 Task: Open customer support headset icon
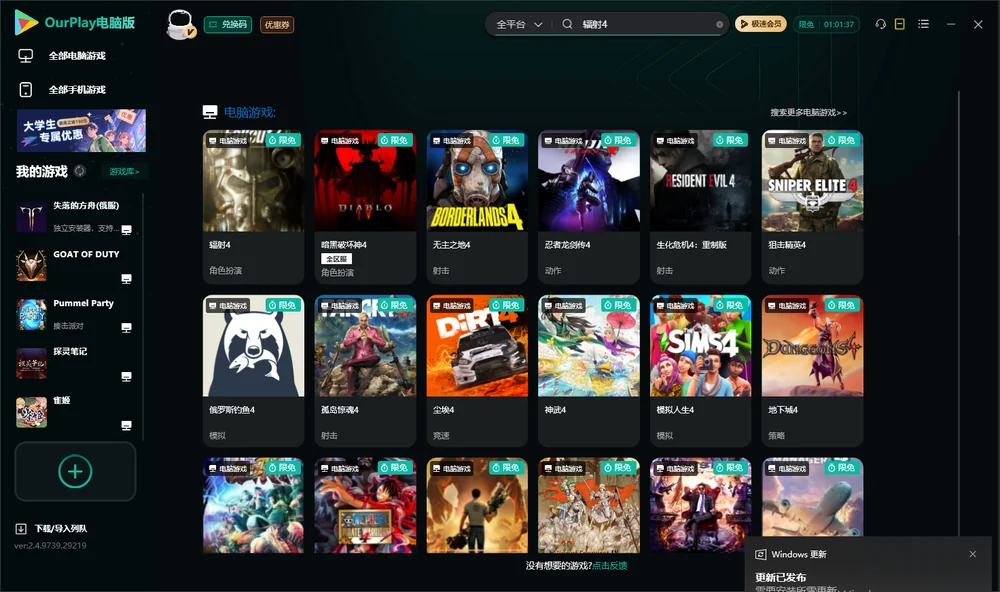click(x=880, y=24)
